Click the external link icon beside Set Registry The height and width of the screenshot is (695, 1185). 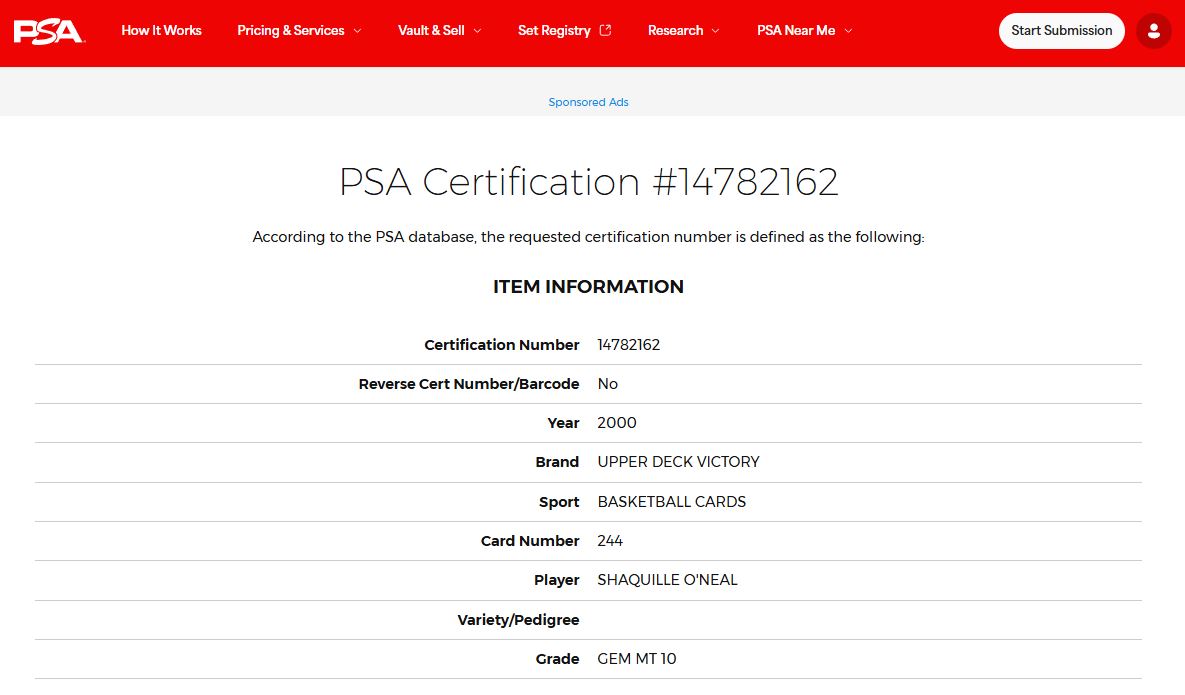605,30
